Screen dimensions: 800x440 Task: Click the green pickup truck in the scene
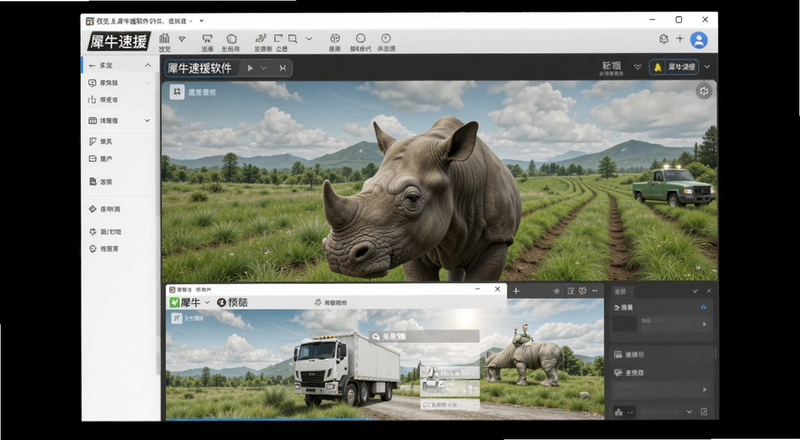tap(674, 186)
